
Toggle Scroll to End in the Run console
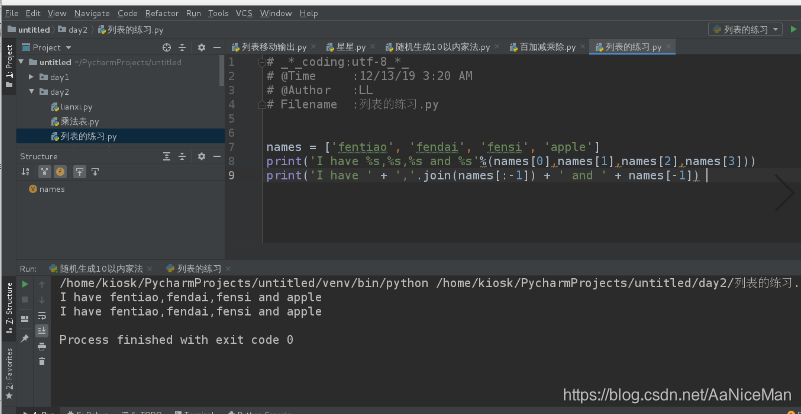coord(42,330)
